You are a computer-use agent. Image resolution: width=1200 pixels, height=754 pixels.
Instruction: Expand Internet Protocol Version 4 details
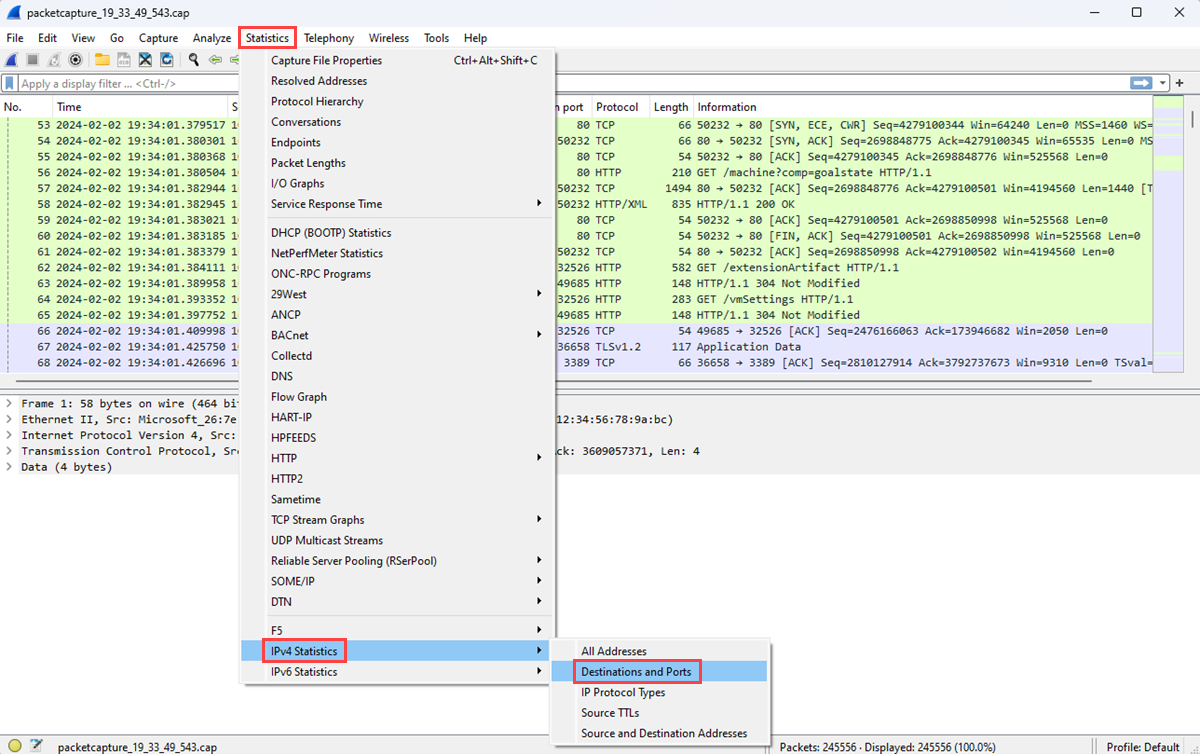(8, 435)
